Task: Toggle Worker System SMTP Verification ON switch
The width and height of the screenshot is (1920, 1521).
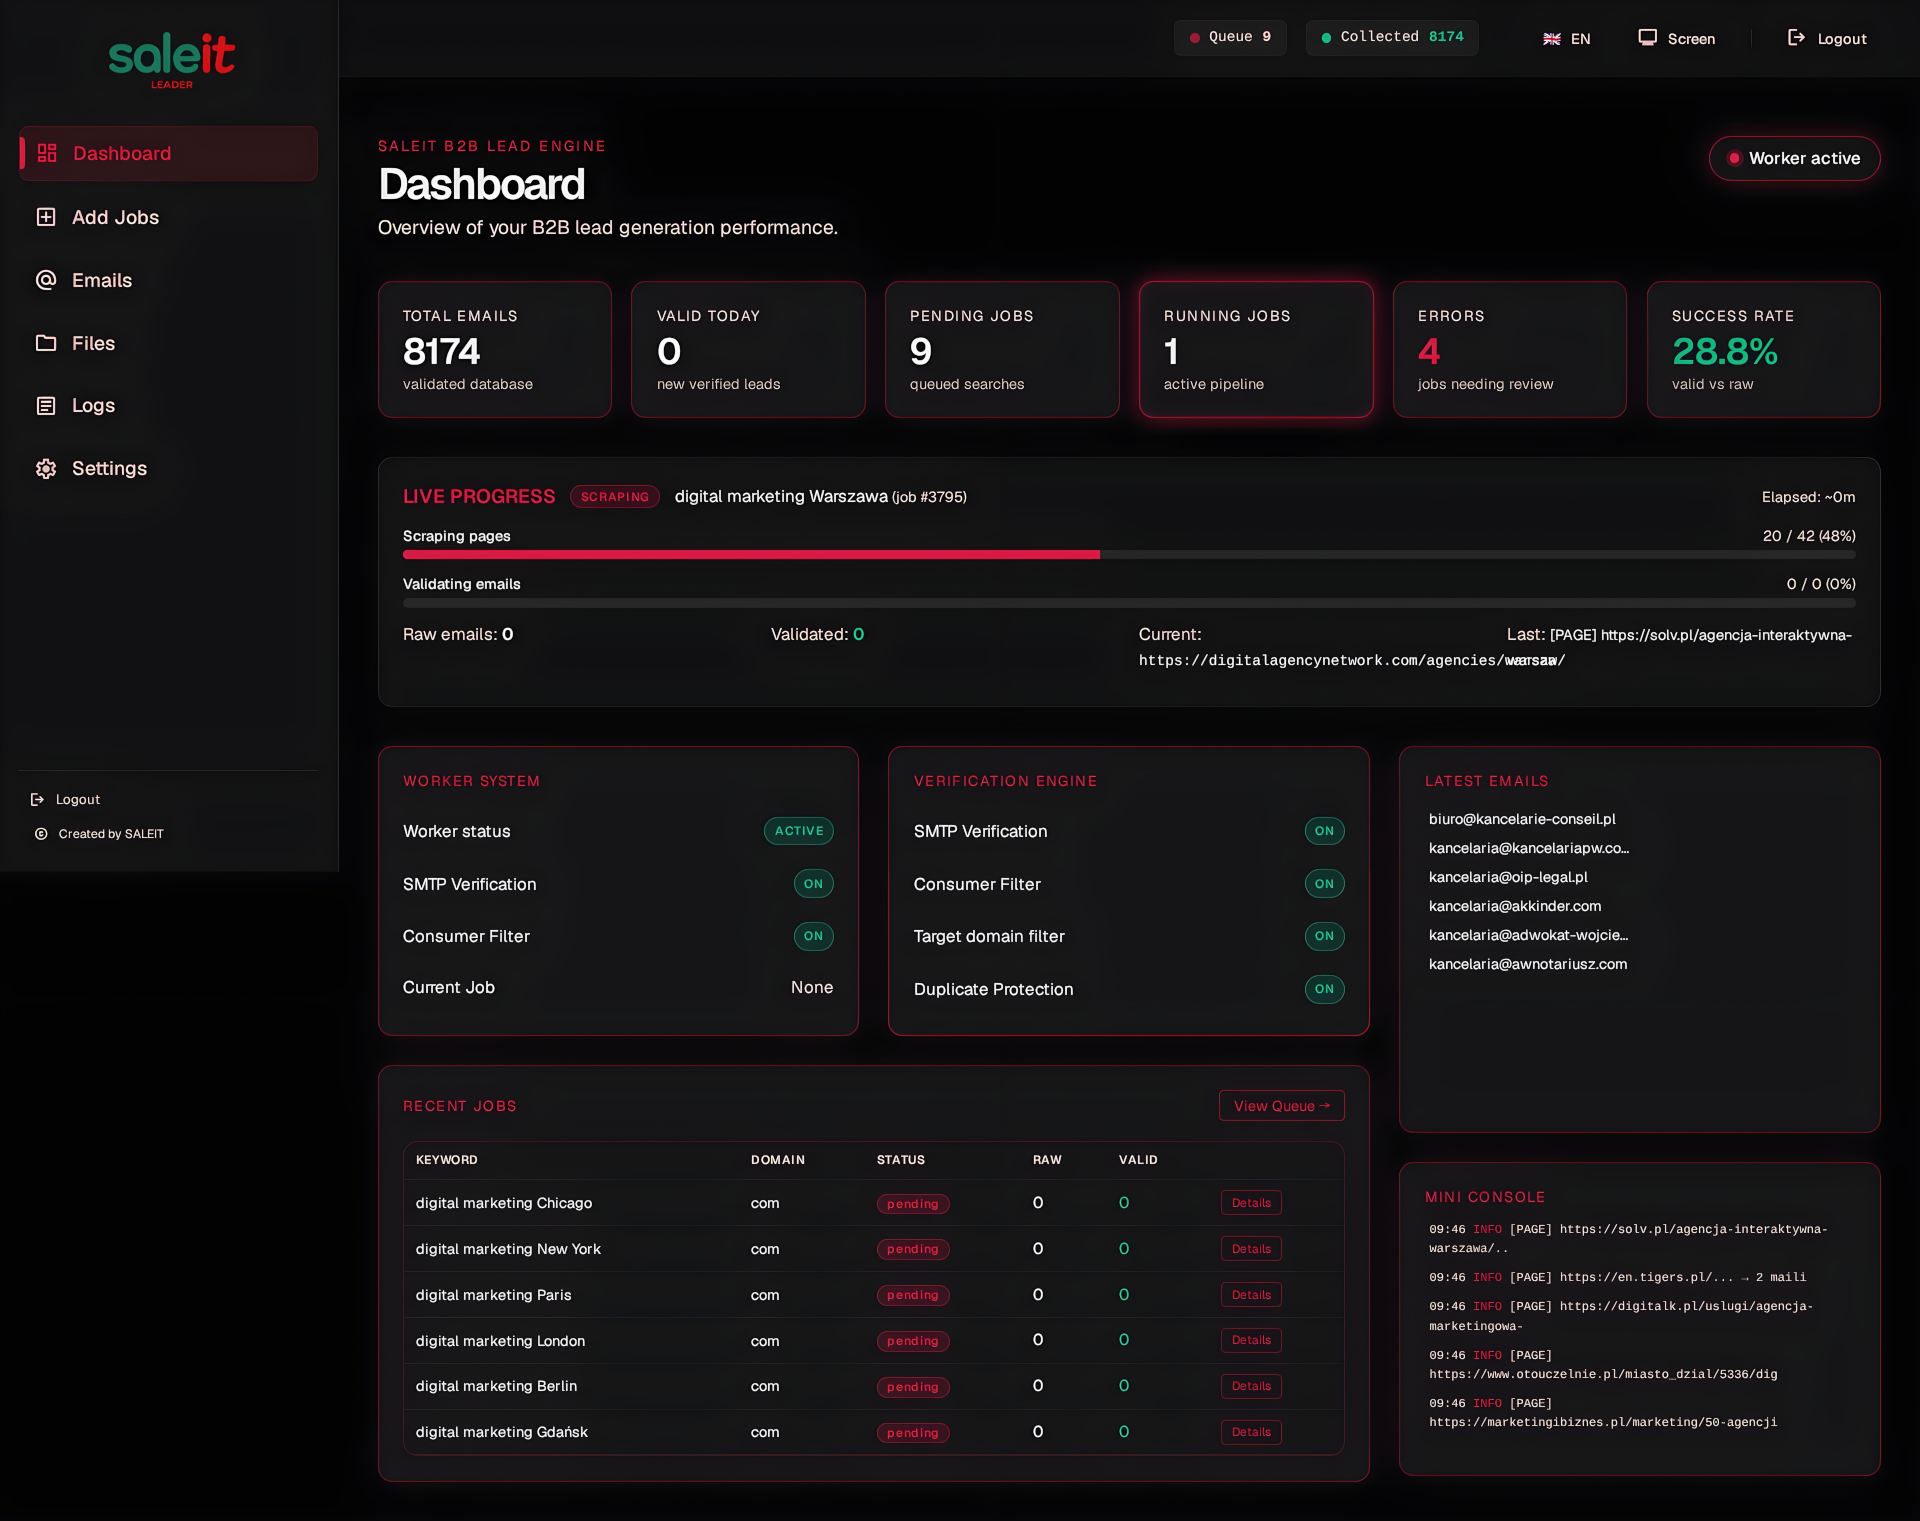Action: (x=813, y=884)
